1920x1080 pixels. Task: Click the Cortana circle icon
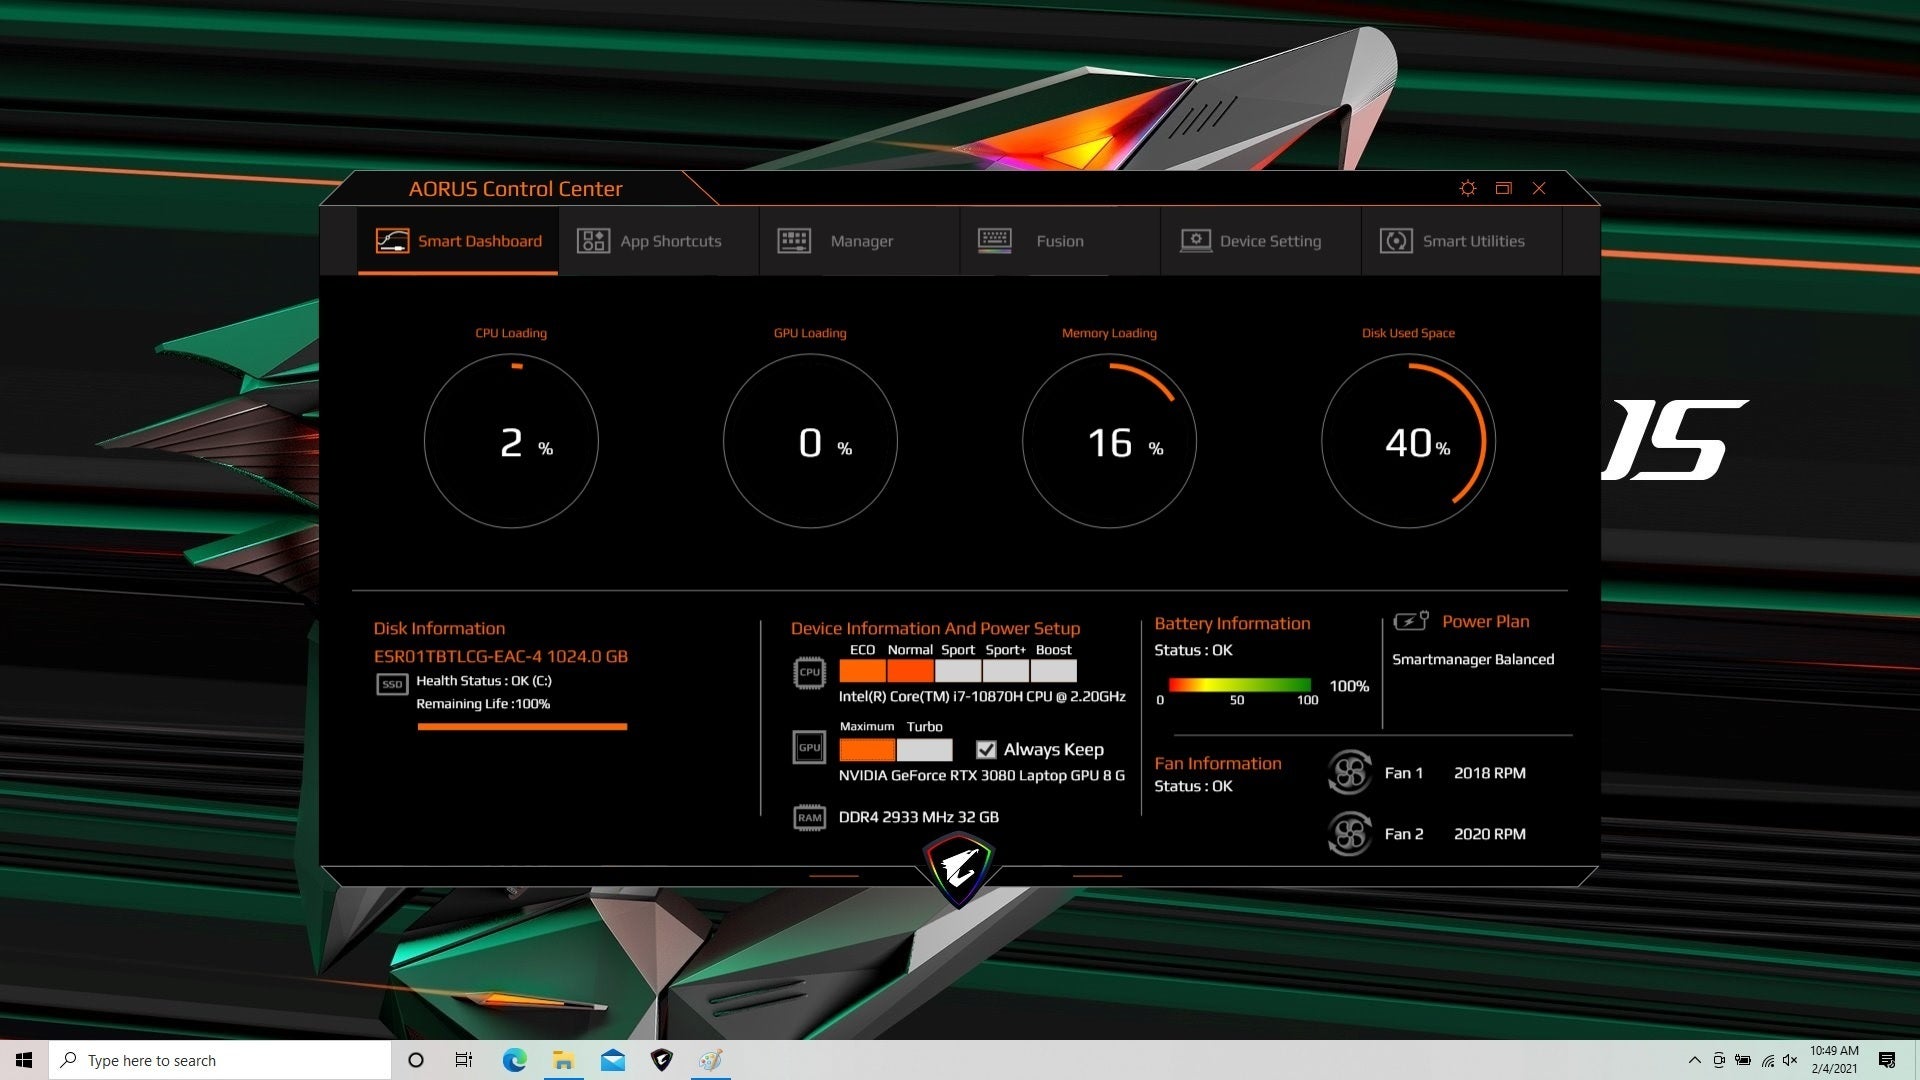click(416, 1060)
